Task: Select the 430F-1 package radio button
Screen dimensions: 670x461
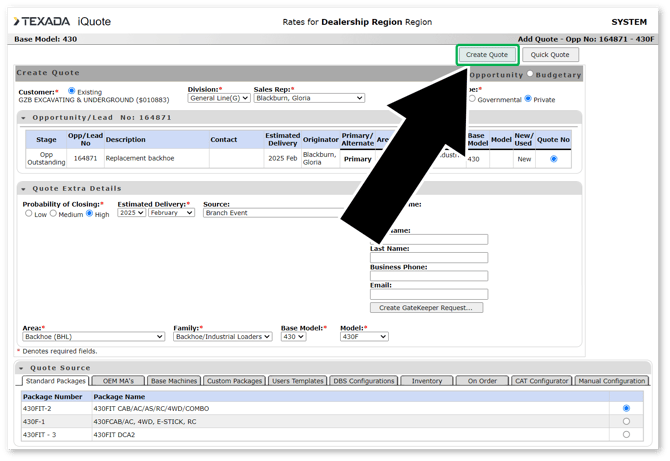Action: coord(626,421)
